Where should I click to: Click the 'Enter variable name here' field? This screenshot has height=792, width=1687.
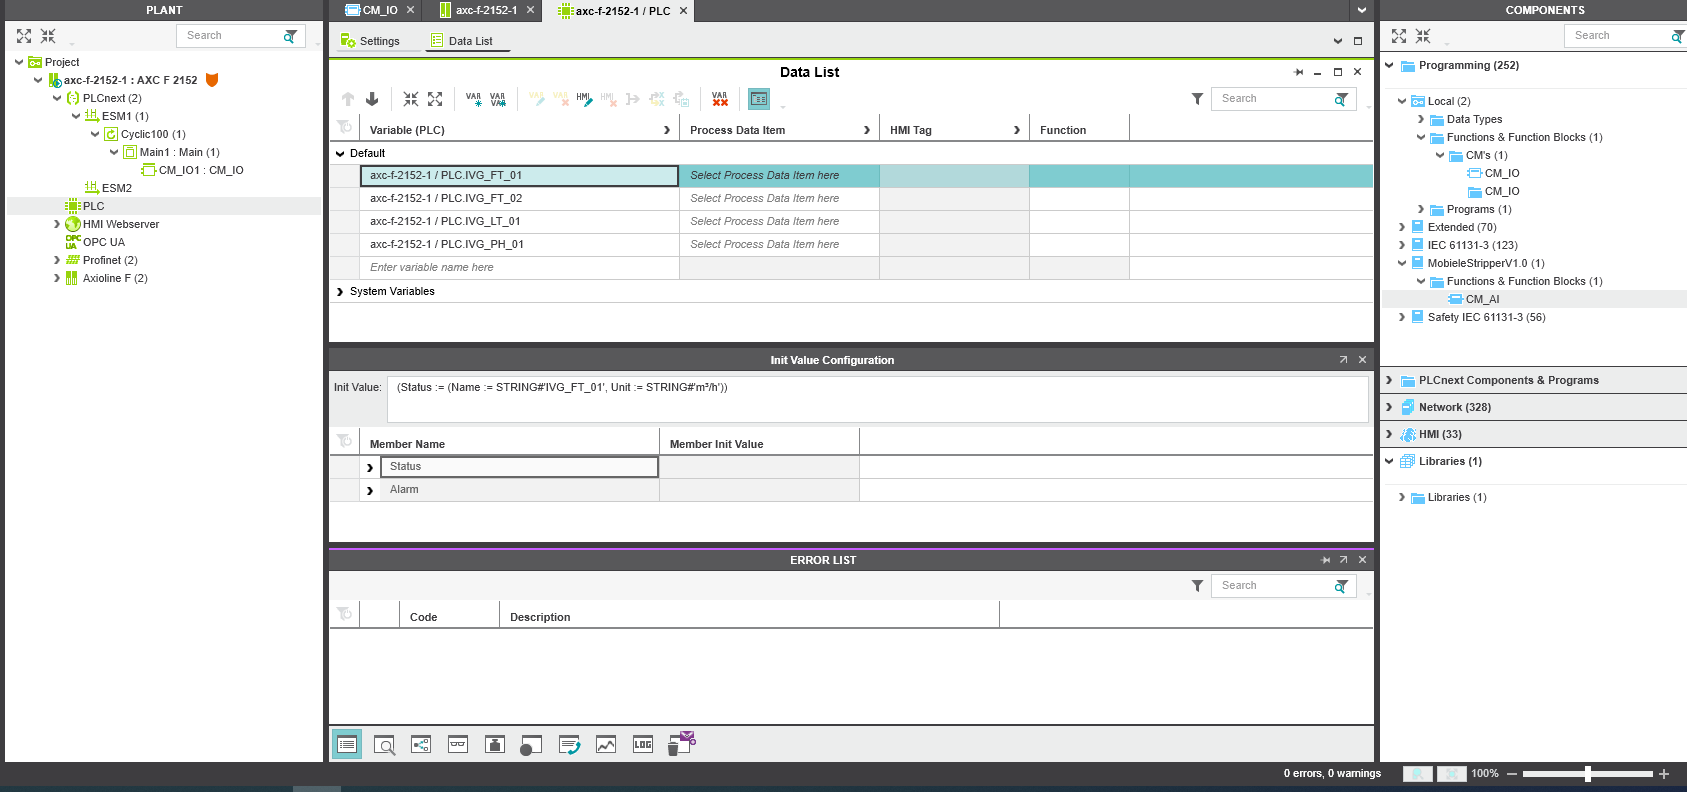point(519,267)
